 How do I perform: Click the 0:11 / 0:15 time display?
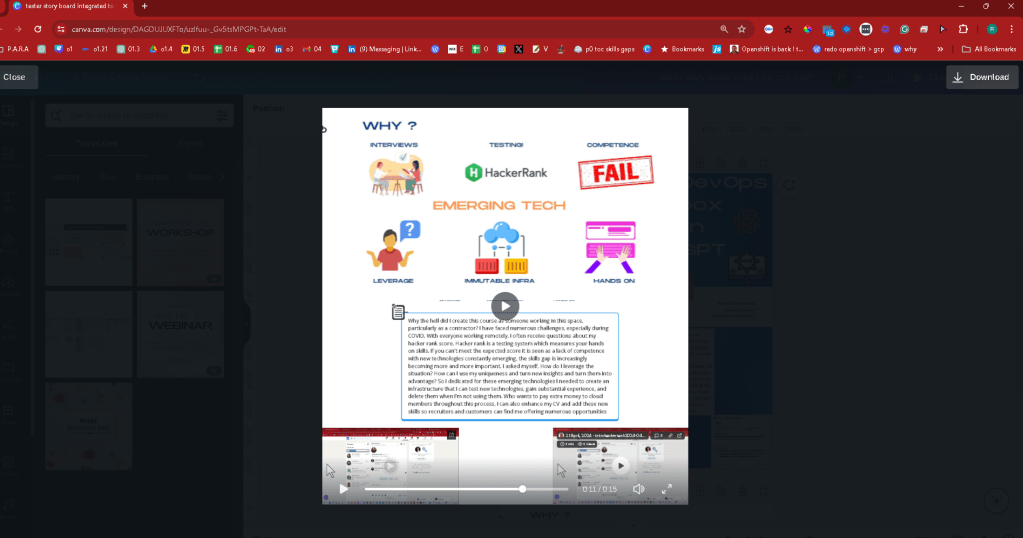pyautogui.click(x=600, y=489)
